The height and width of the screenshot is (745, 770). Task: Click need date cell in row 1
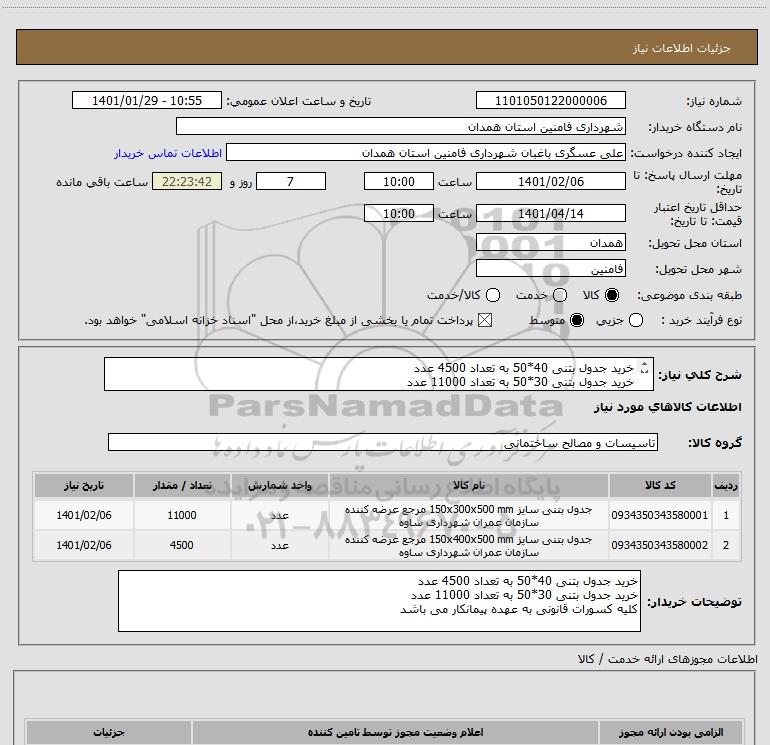(83, 515)
